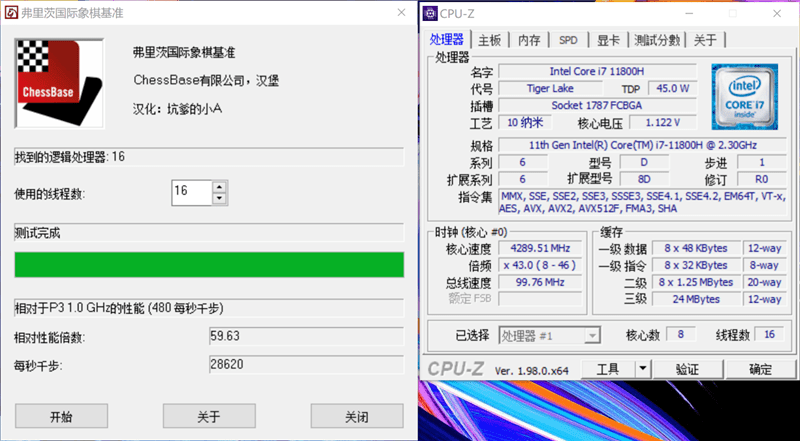Click the core speed value 4289.51 MHz
This screenshot has width=800, height=441.
point(540,249)
